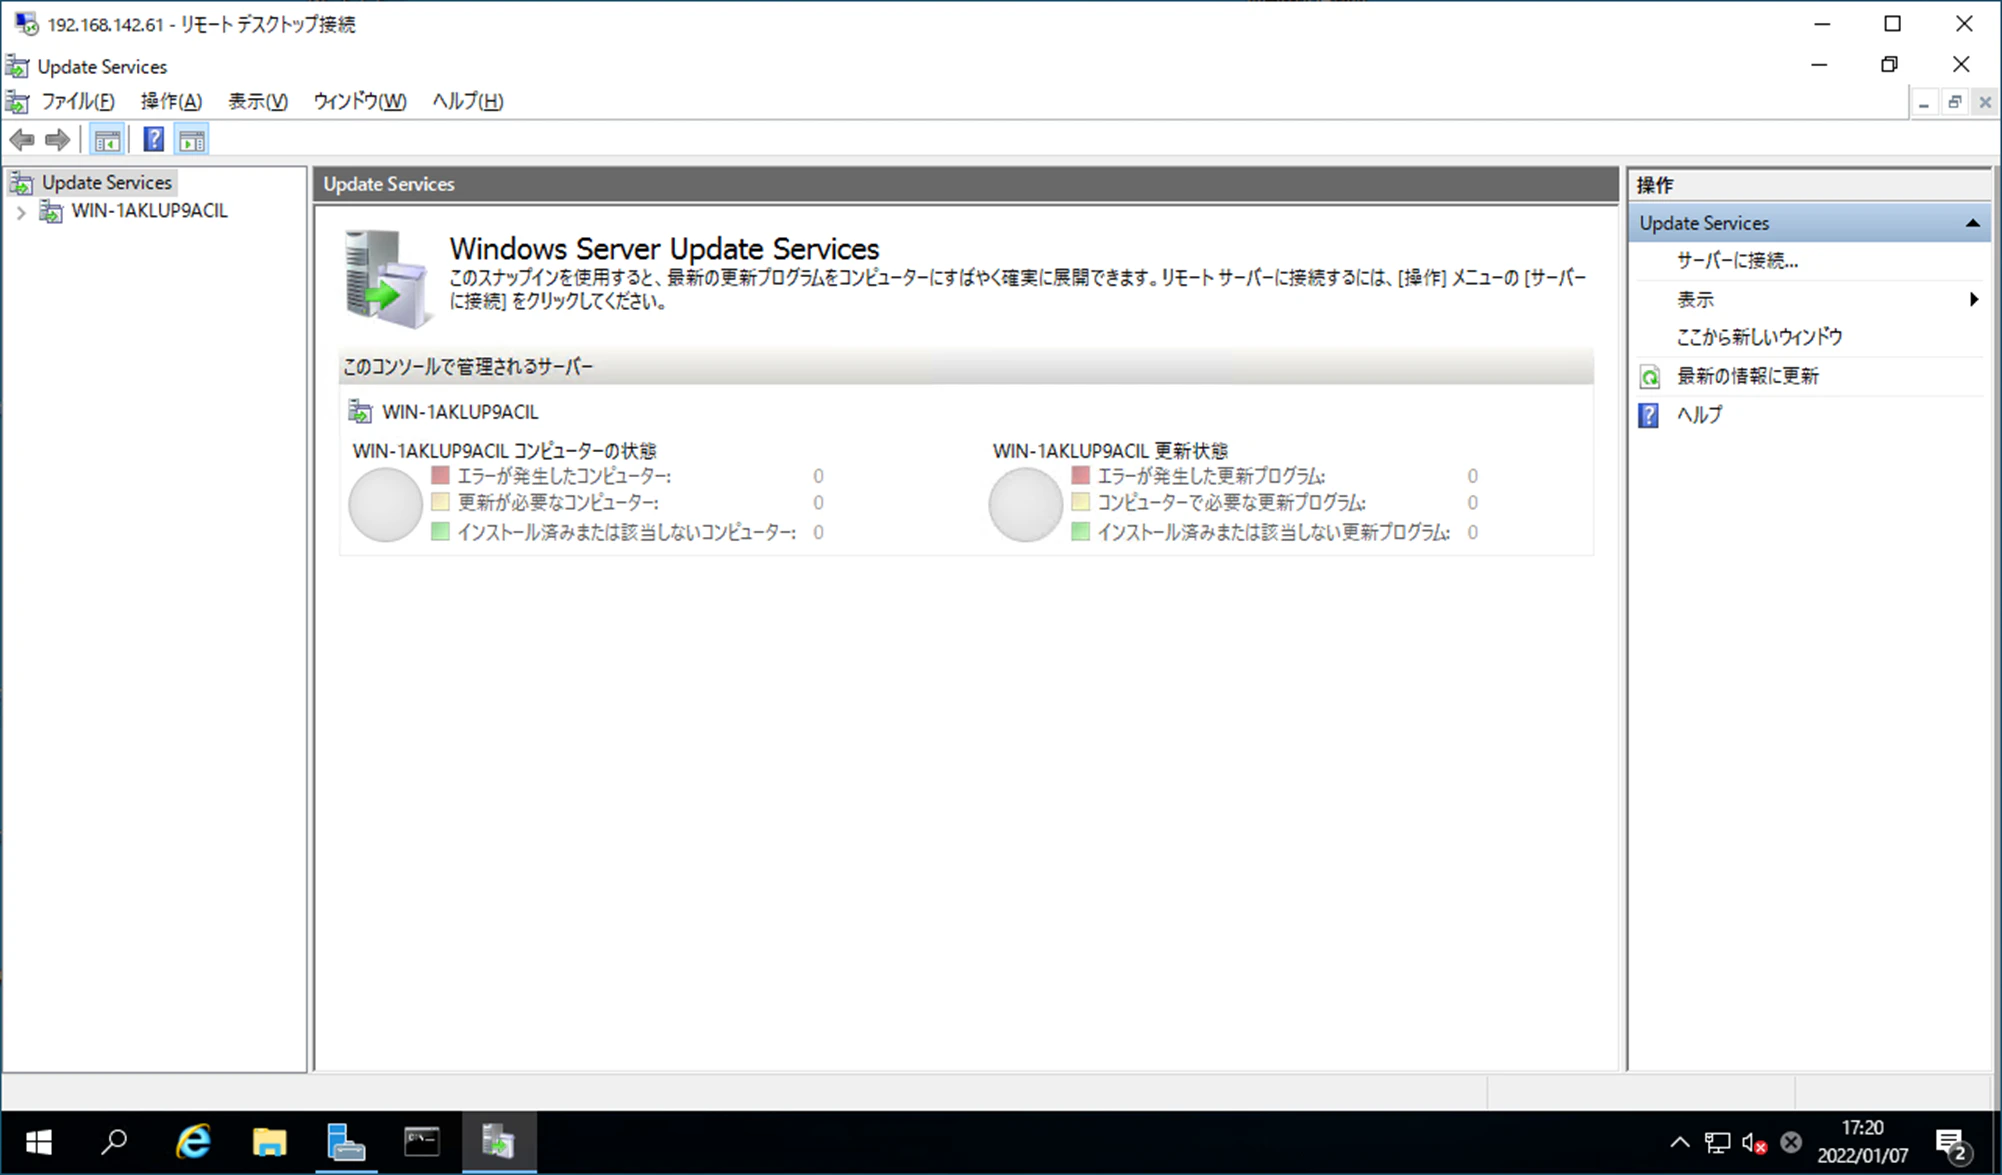This screenshot has width=2002, height=1175.
Task: Expand the WIN-1AKLUP9ACIL tree node
Action: 21,212
